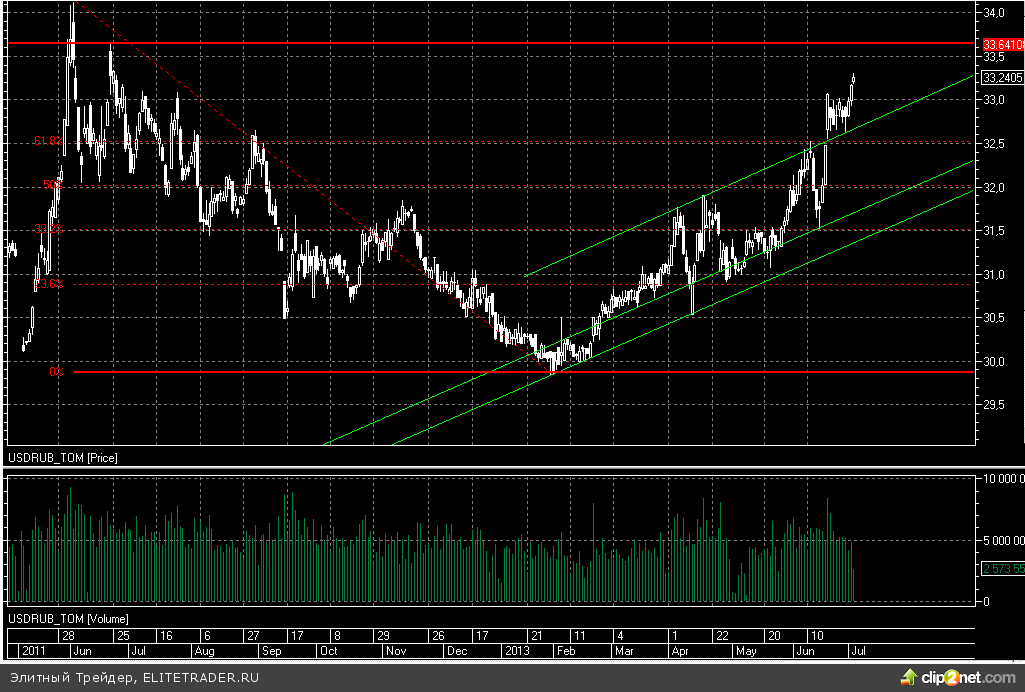Choose the Aug month on the time axis
The width and height of the screenshot is (1025, 692).
[x=204, y=650]
